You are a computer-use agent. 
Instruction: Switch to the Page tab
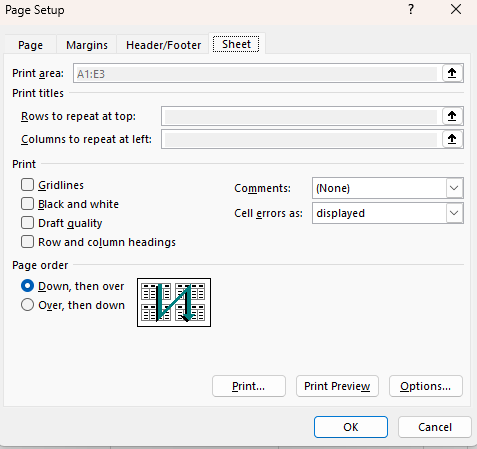(x=30, y=45)
